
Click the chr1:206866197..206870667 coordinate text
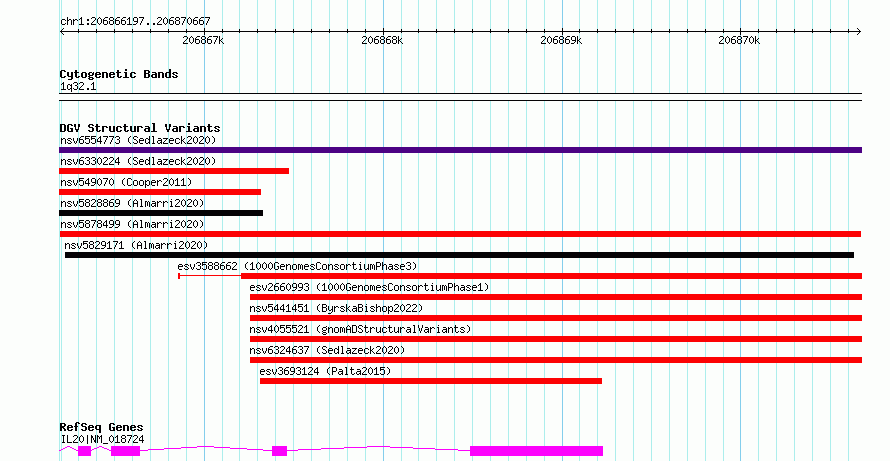pyautogui.click(x=135, y=22)
